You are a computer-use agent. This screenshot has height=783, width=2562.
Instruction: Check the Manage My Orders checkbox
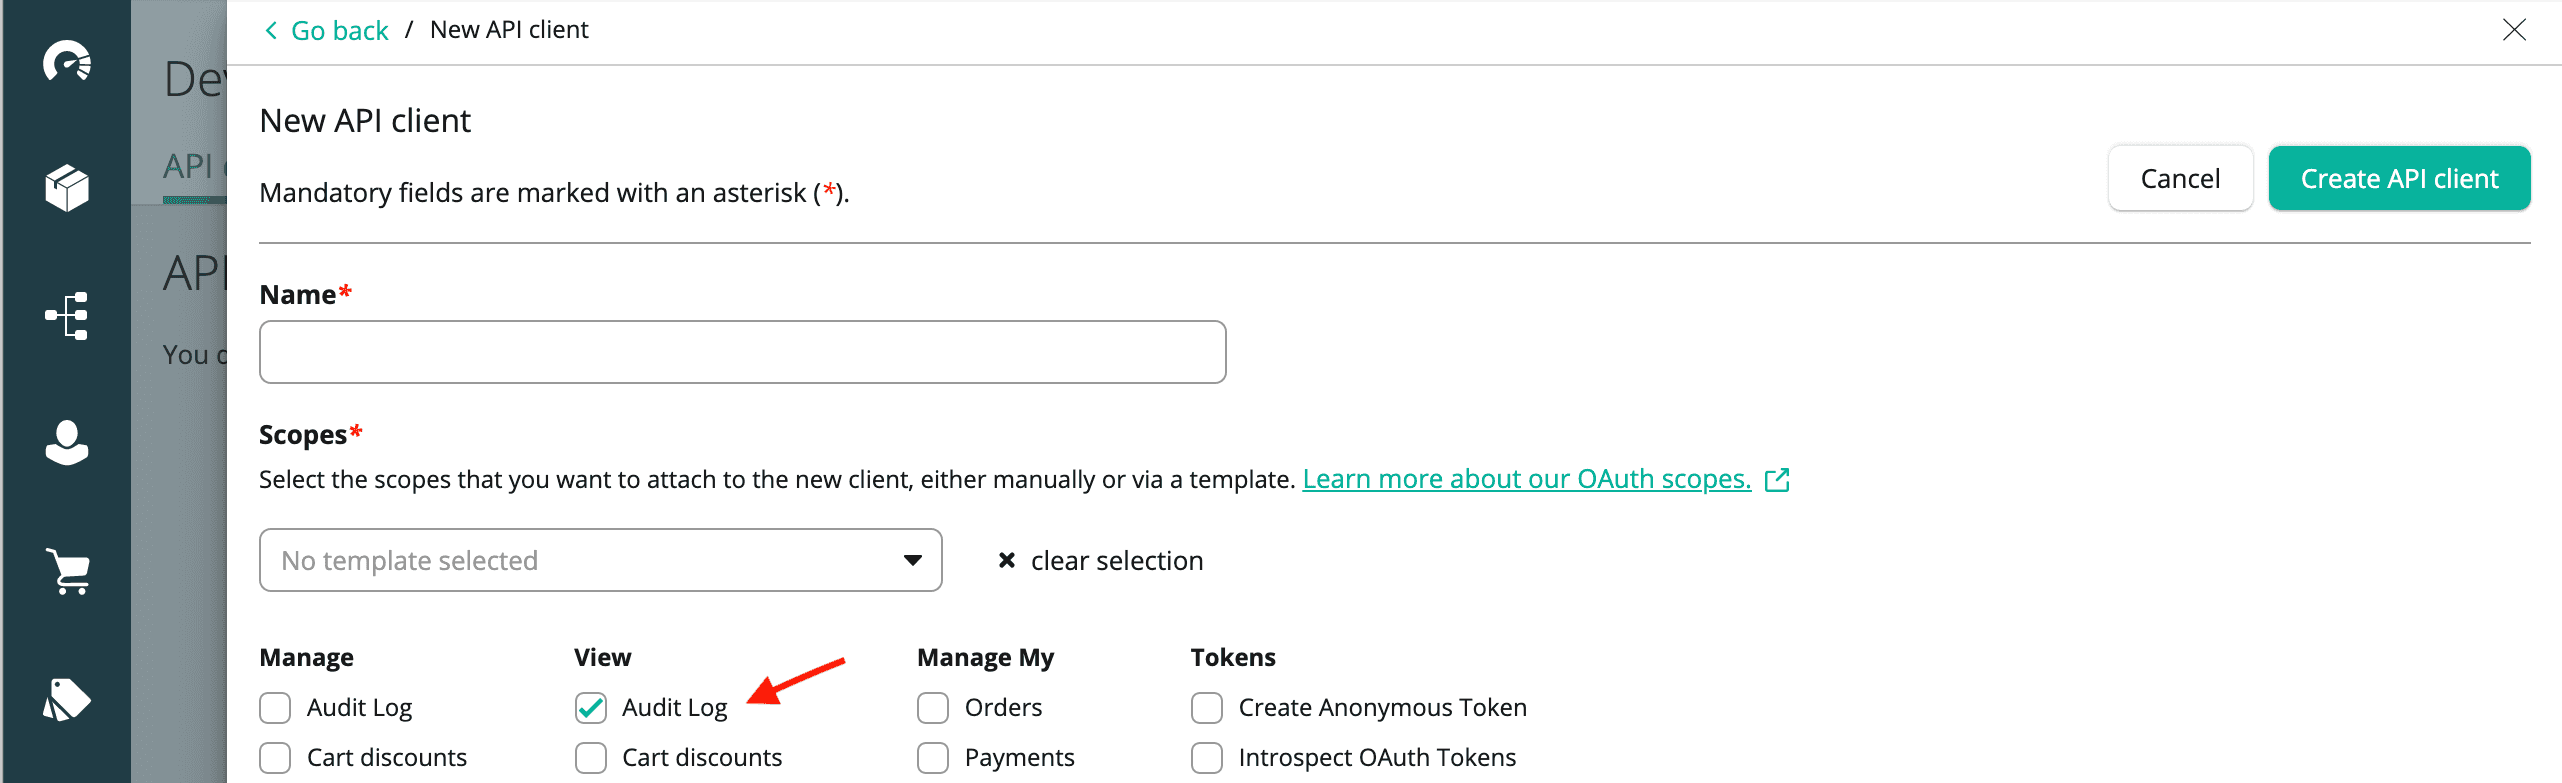933,708
